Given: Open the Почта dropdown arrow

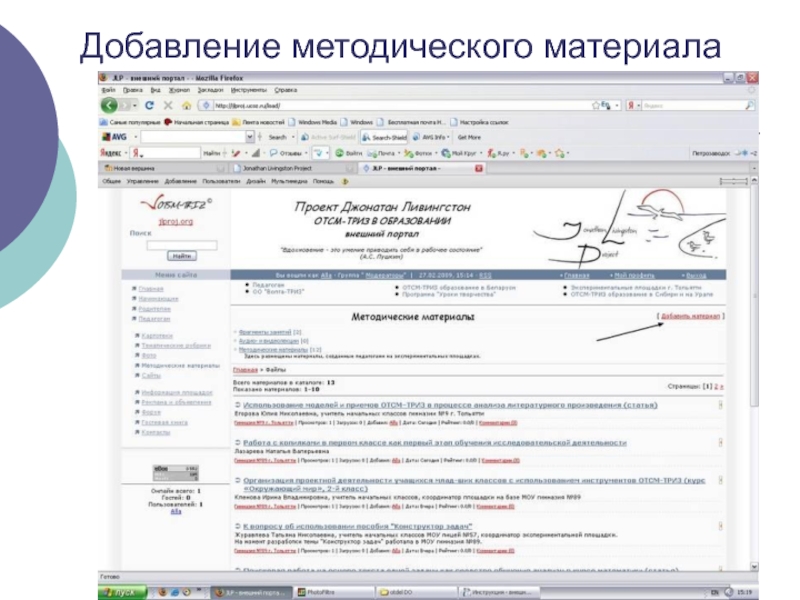Looking at the screenshot, I should point(399,153).
